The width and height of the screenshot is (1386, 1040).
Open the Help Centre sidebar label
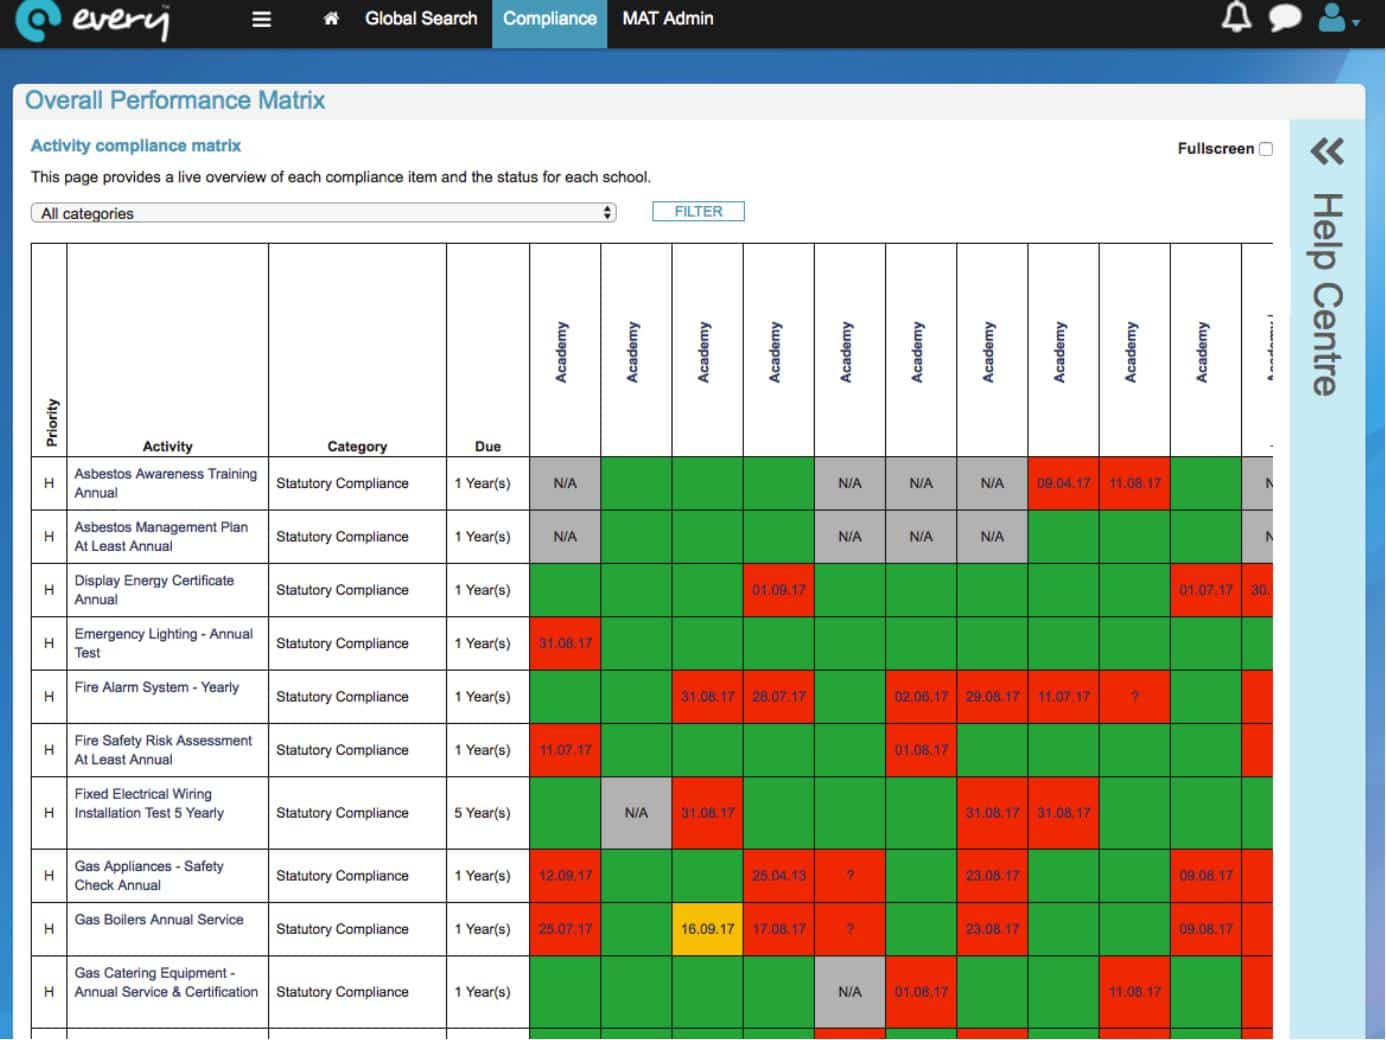(x=1327, y=294)
